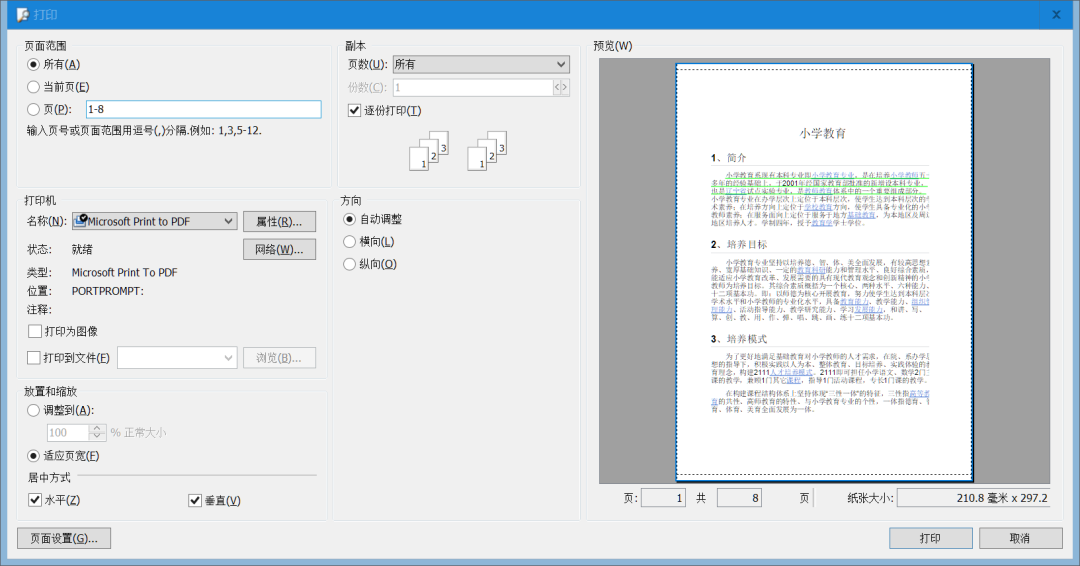The image size is (1080, 566).
Task: Click the 取消 cancel button
Action: [x=1020, y=538]
